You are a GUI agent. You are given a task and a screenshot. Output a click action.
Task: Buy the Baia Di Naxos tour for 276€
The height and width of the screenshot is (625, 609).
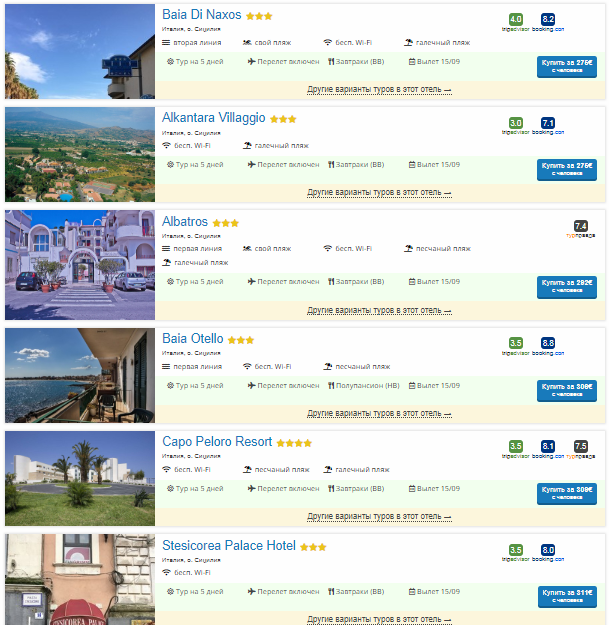(566, 66)
